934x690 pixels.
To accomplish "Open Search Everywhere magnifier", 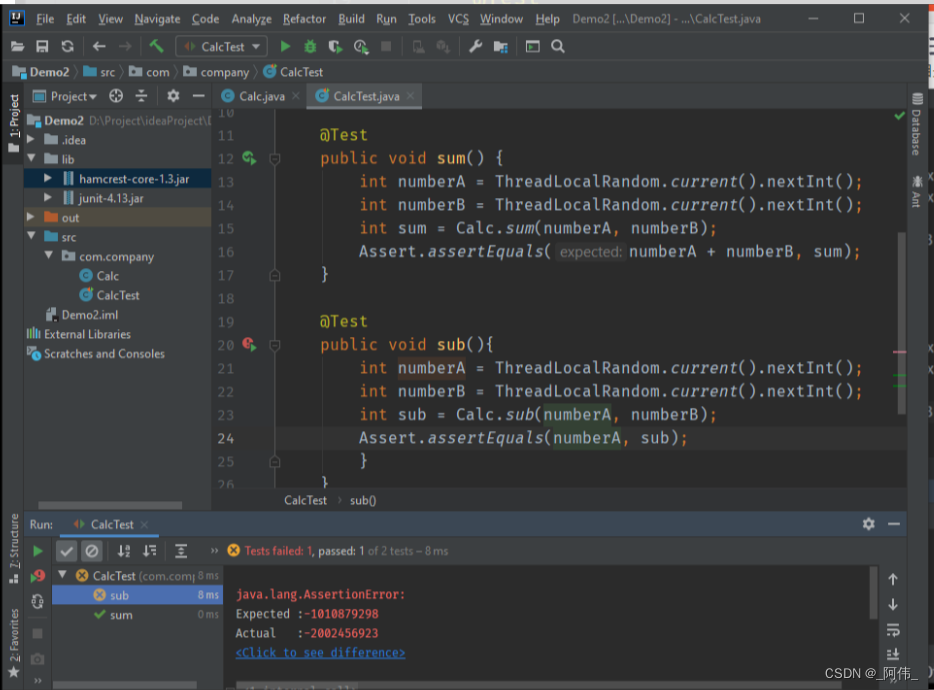I will (558, 46).
